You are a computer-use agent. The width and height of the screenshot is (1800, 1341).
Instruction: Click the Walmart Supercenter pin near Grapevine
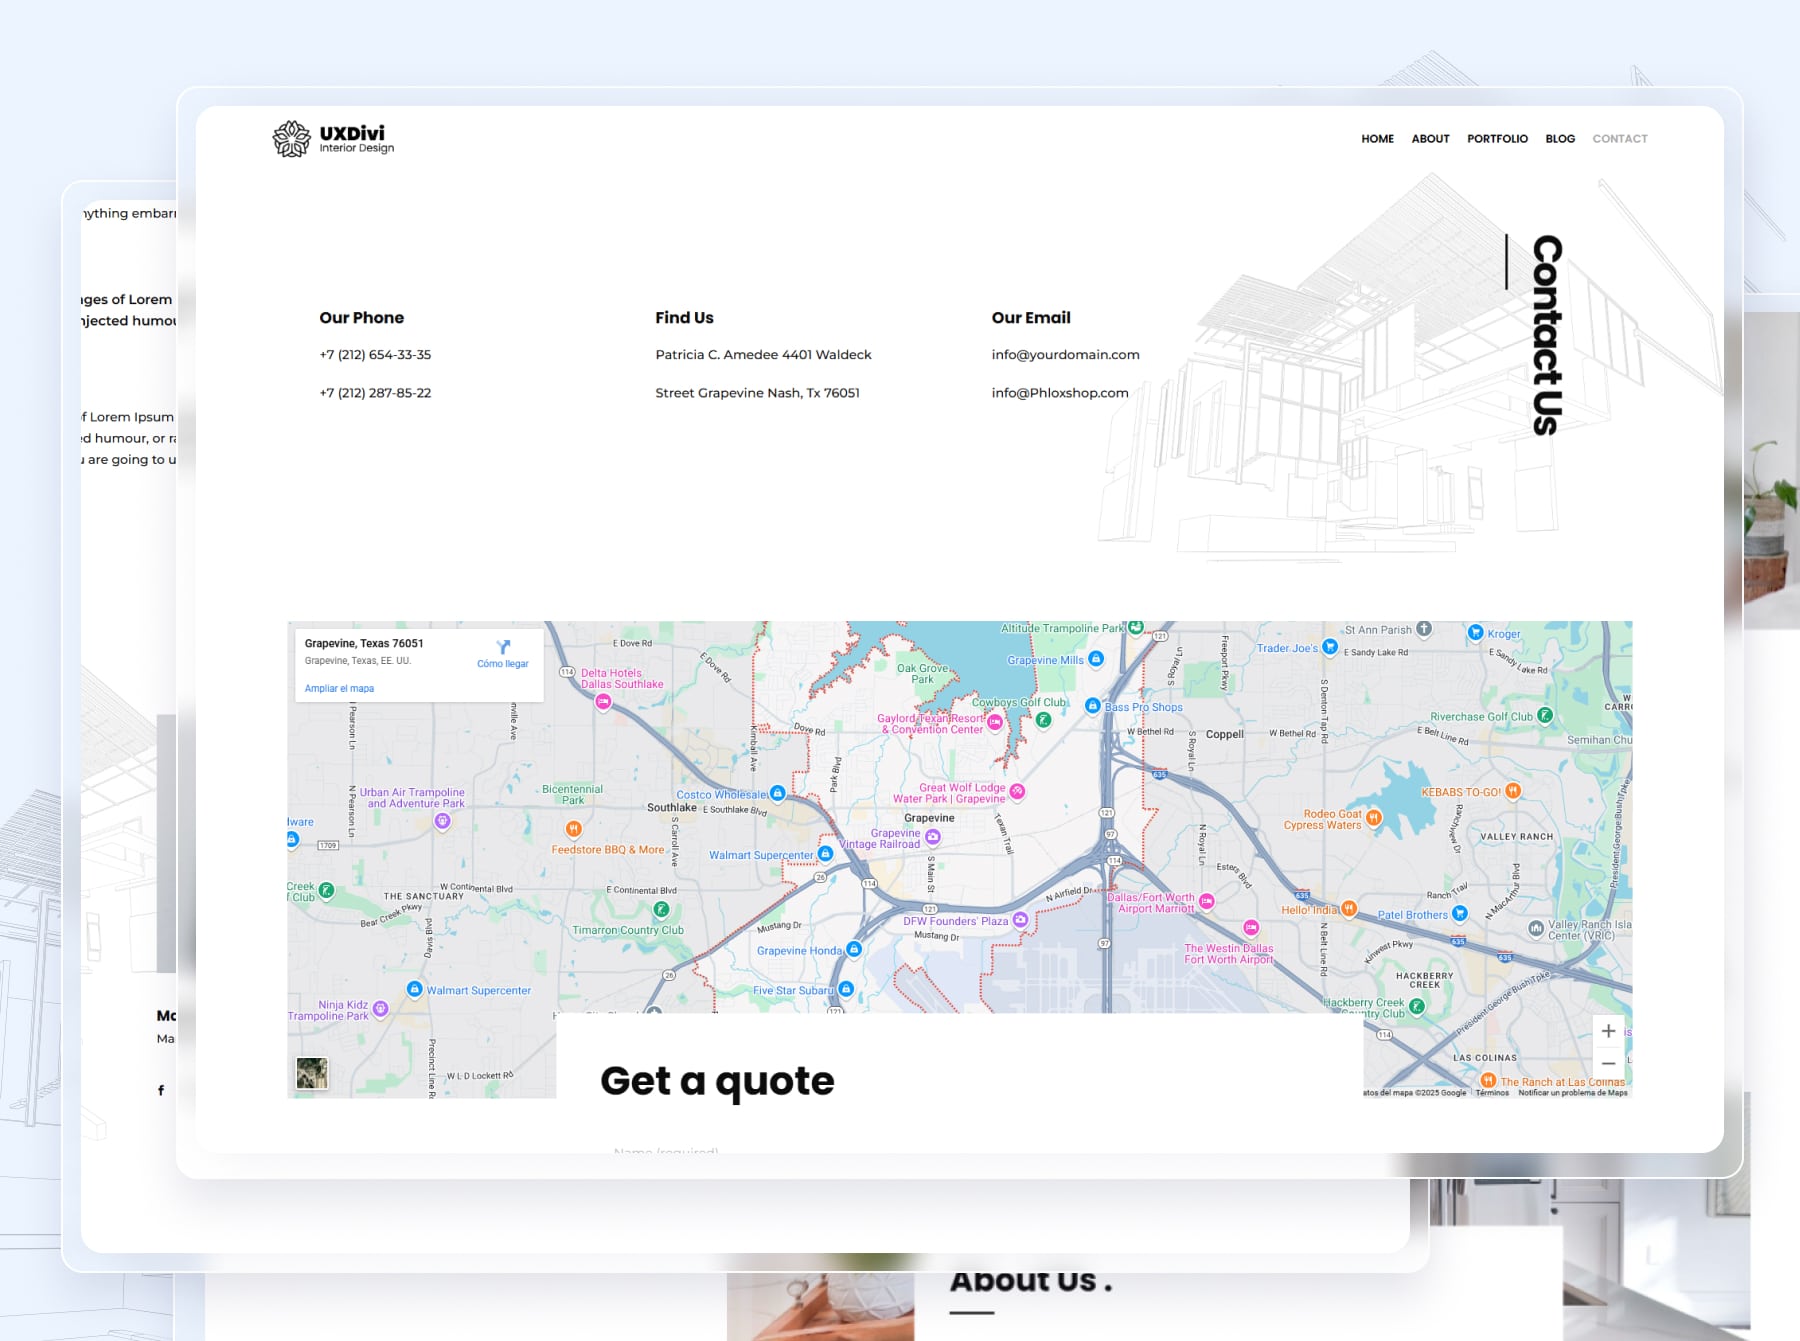tap(825, 854)
